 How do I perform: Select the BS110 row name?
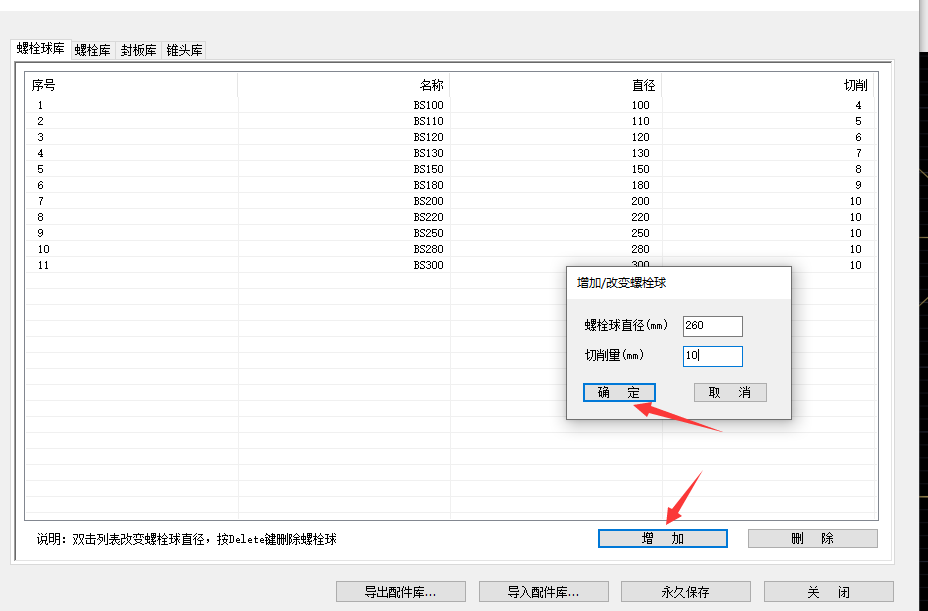tap(428, 121)
